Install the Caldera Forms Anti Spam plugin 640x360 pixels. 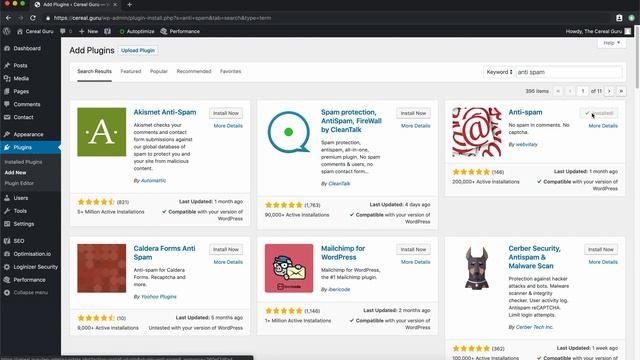tap(226, 249)
